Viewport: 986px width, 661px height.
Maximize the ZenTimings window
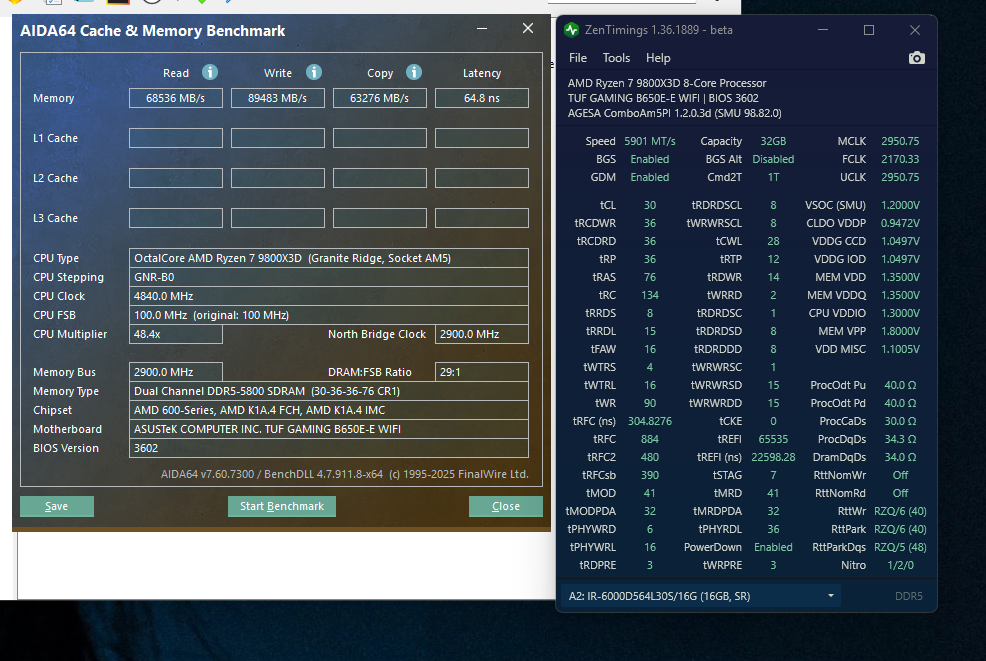[868, 30]
